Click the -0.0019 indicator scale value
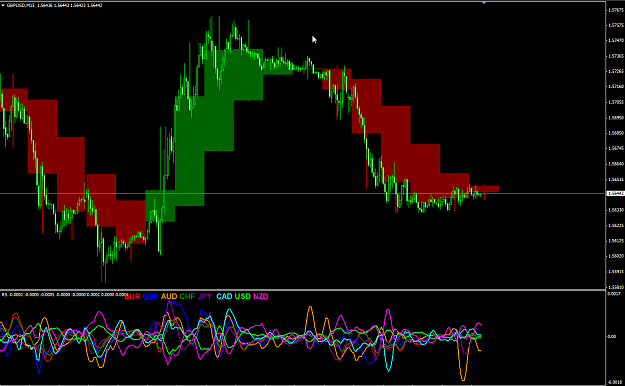Image resolution: width=625 pixels, height=386 pixels. click(614, 382)
